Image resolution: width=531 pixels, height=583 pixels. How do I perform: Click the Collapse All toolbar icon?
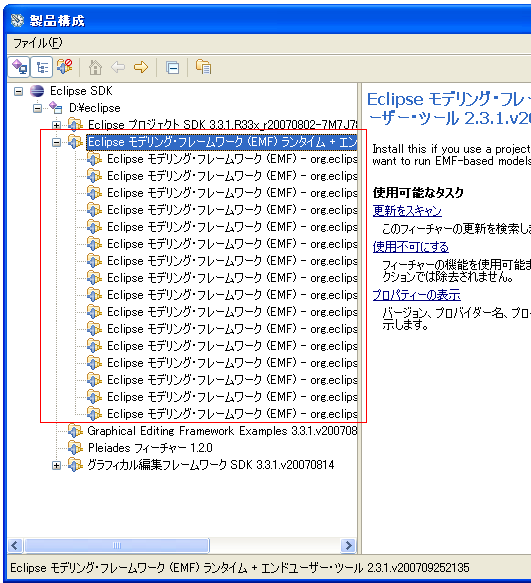tap(173, 68)
